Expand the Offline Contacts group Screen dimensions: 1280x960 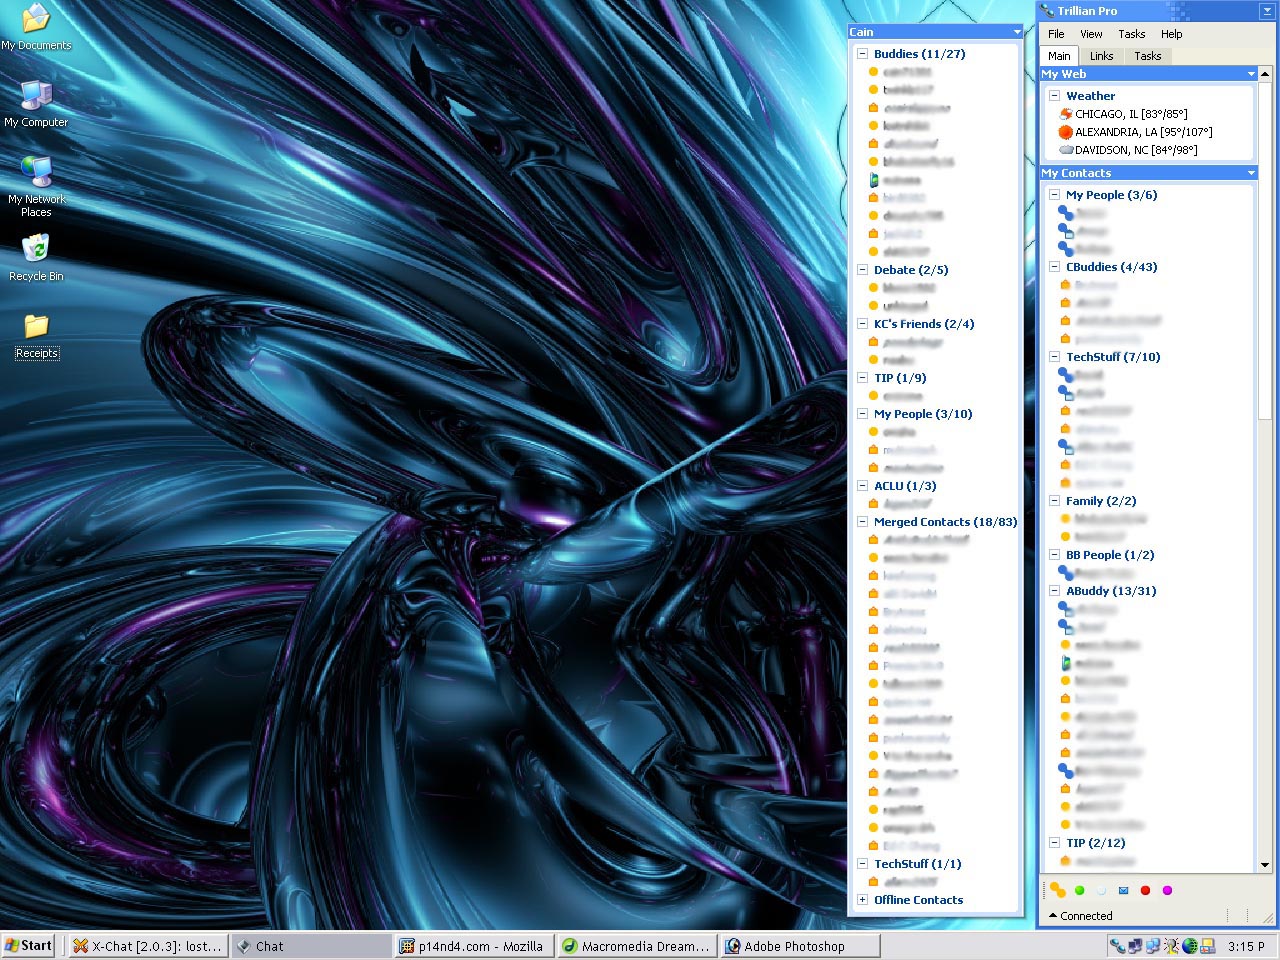862,899
